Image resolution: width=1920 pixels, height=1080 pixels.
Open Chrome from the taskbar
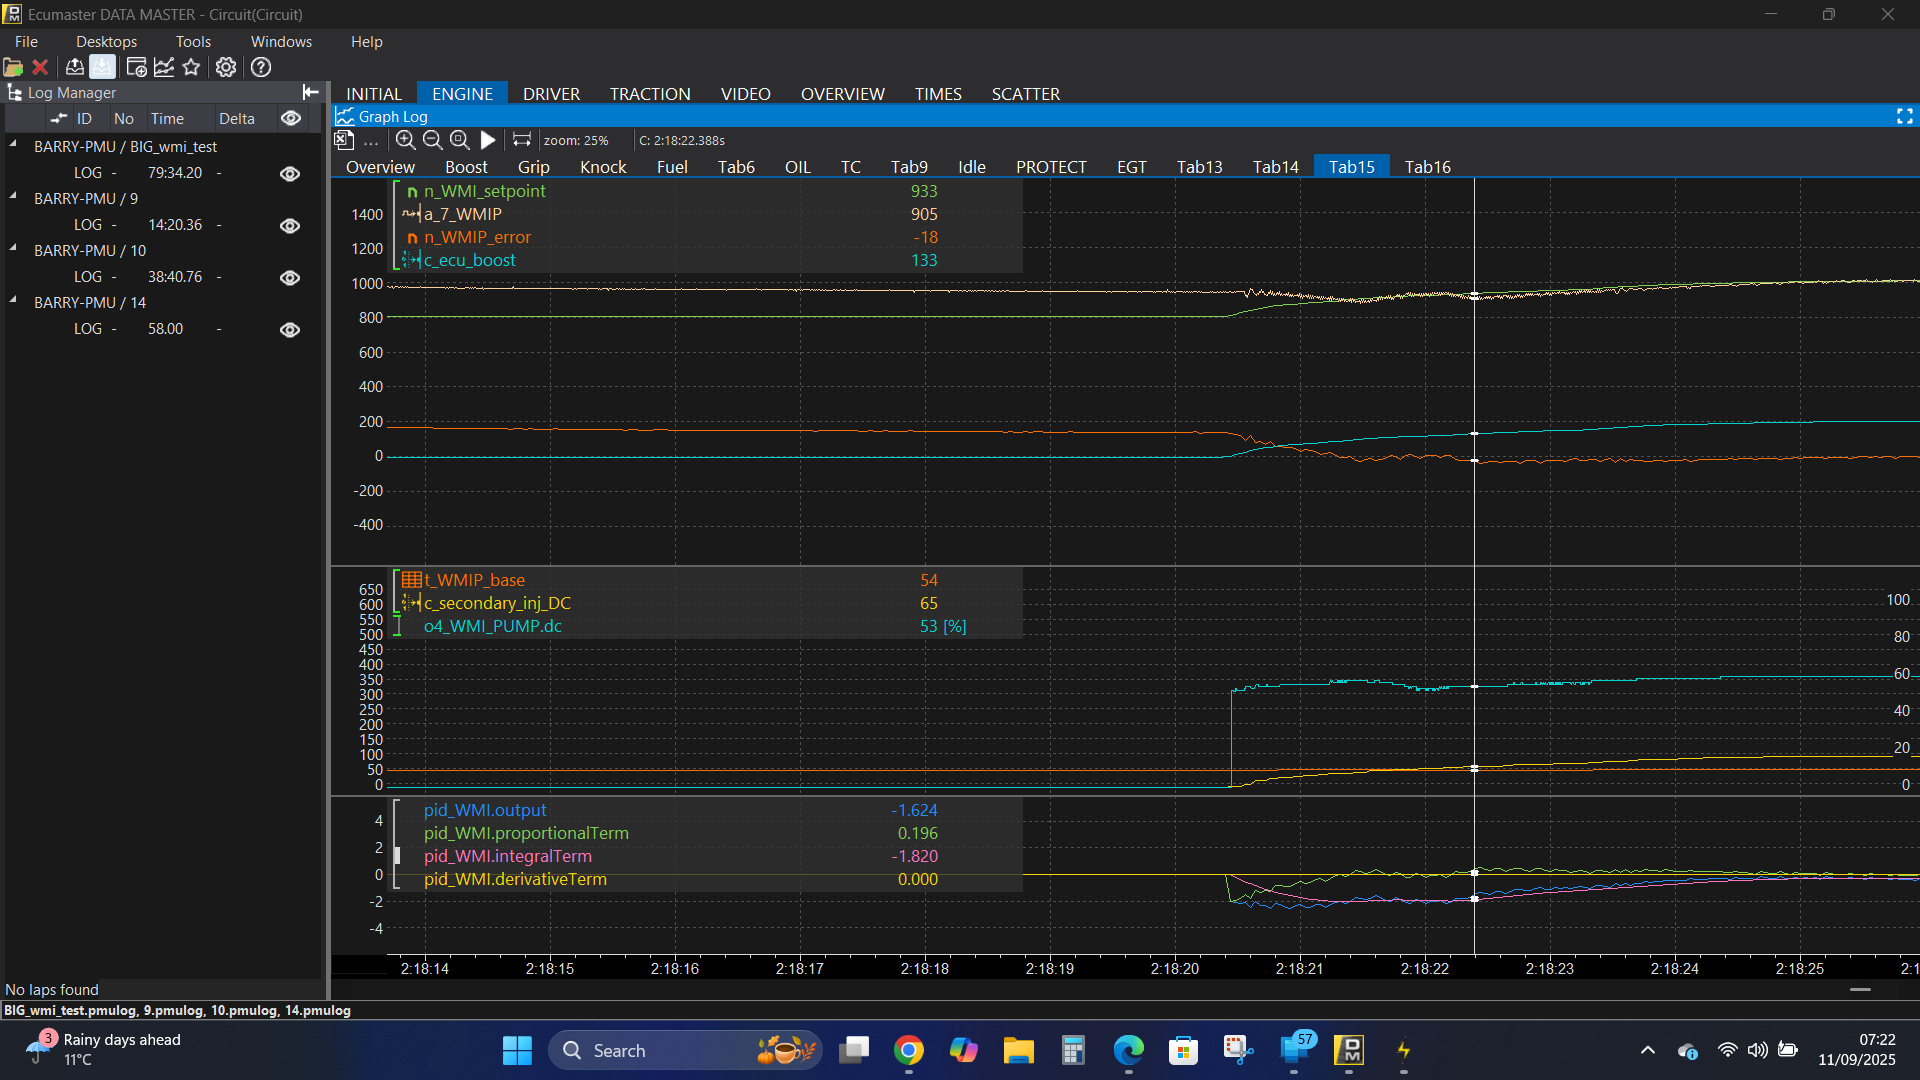(908, 1050)
